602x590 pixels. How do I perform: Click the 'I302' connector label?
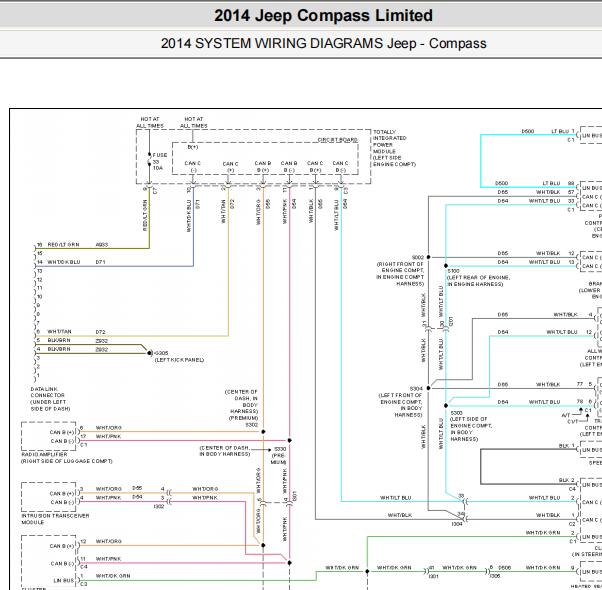point(159,506)
